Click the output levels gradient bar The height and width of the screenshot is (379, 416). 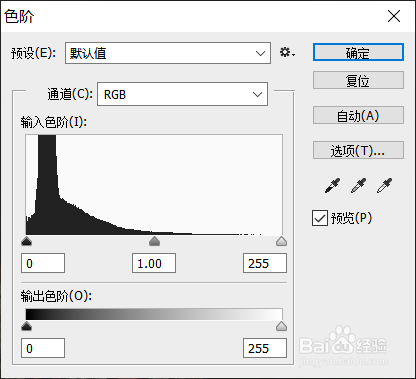(x=154, y=314)
